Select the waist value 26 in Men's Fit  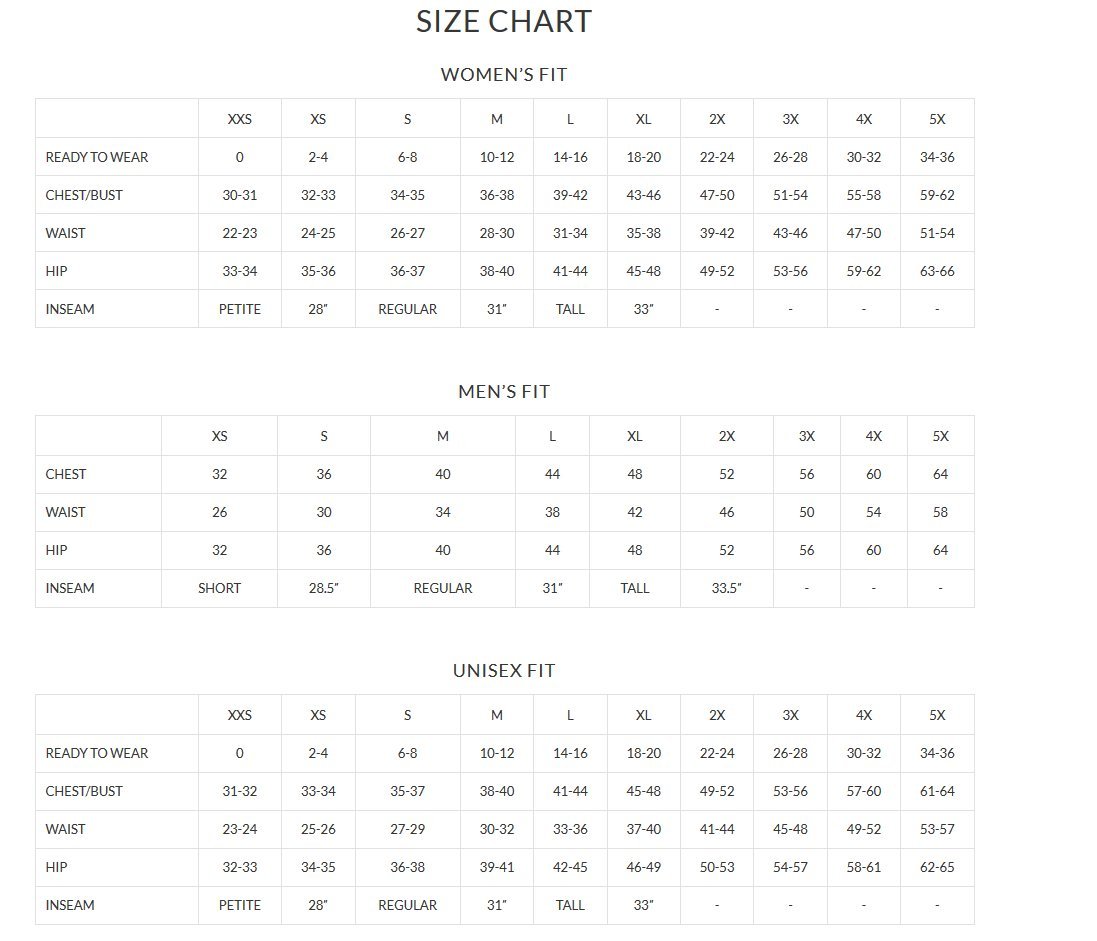pyautogui.click(x=219, y=512)
